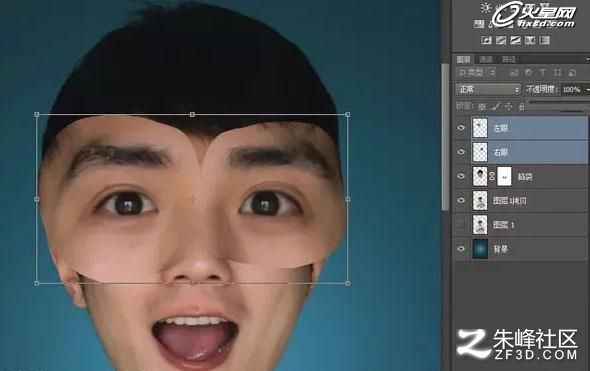Click the lock all padlock icon
Image resolution: width=590 pixels, height=371 pixels.
[x=522, y=106]
